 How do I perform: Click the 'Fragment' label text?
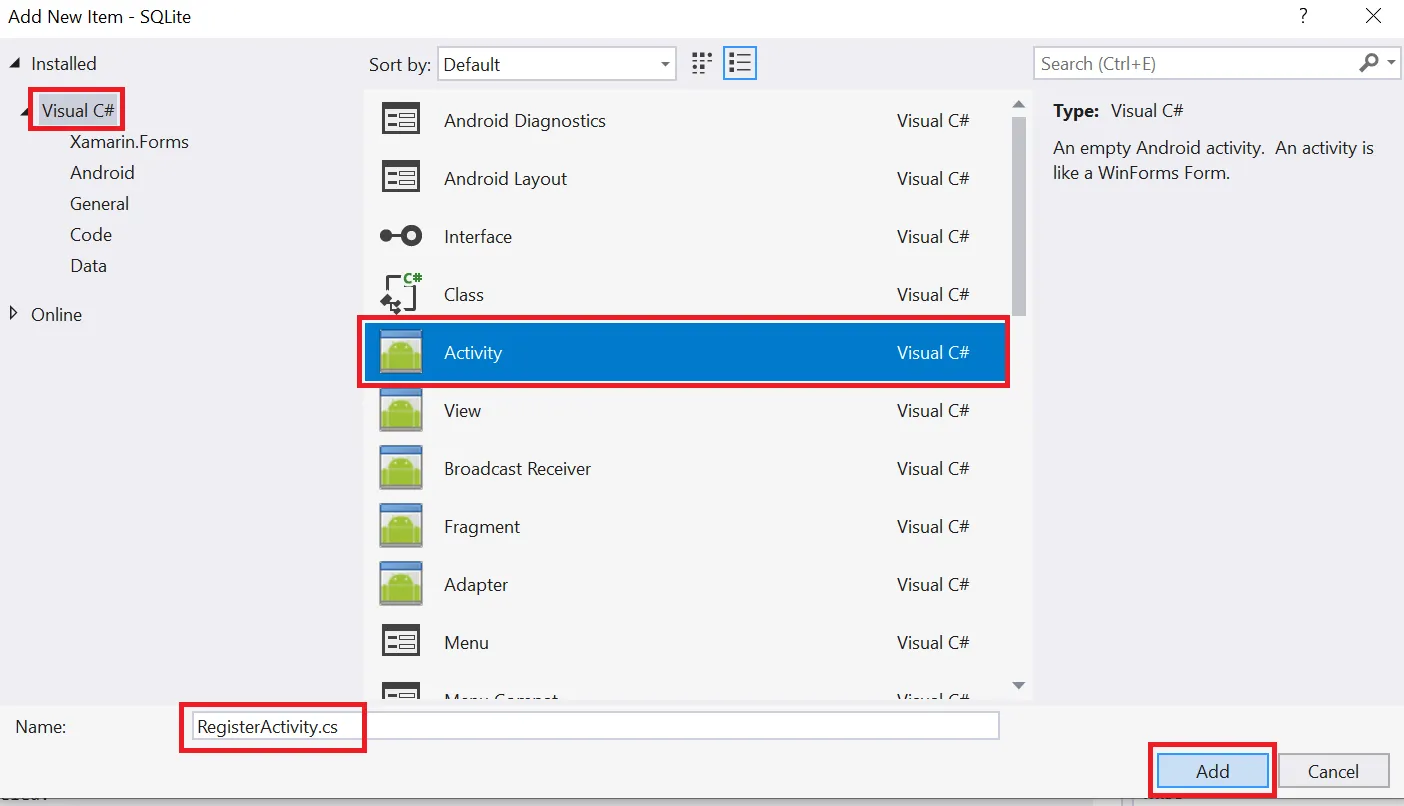(x=482, y=527)
